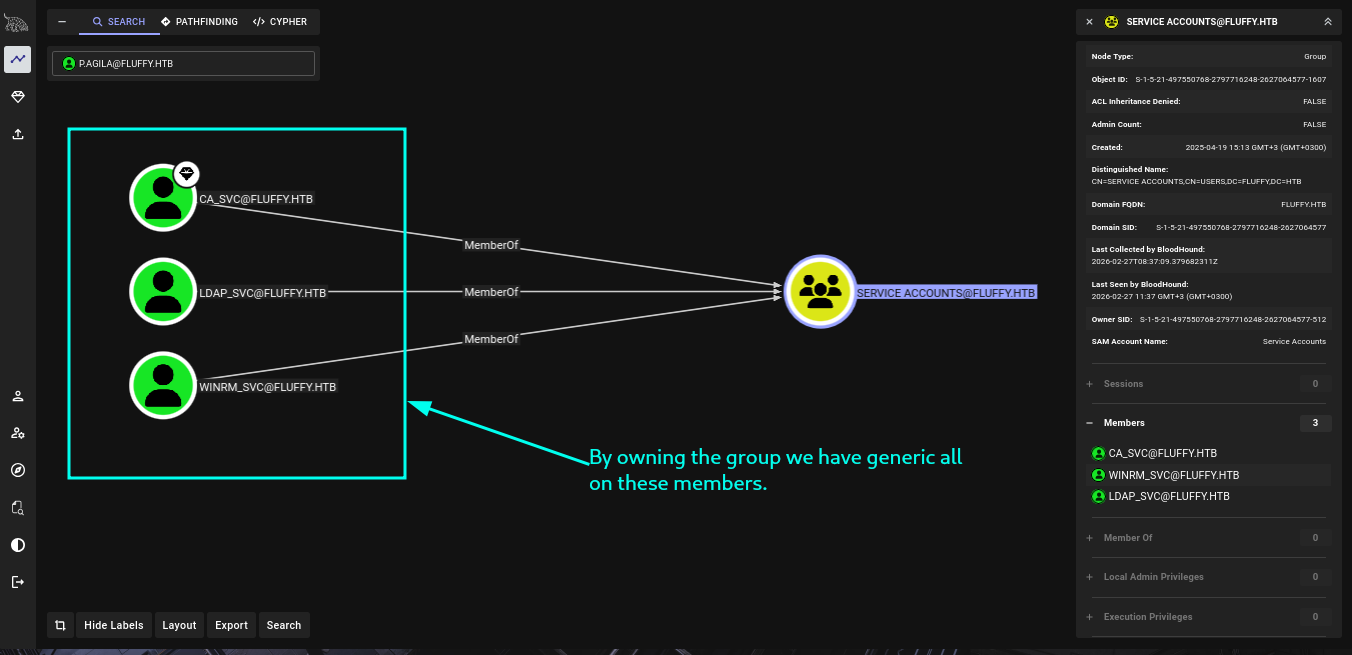Open the administration user-gear icon
The image size is (1352, 655).
(x=18, y=433)
